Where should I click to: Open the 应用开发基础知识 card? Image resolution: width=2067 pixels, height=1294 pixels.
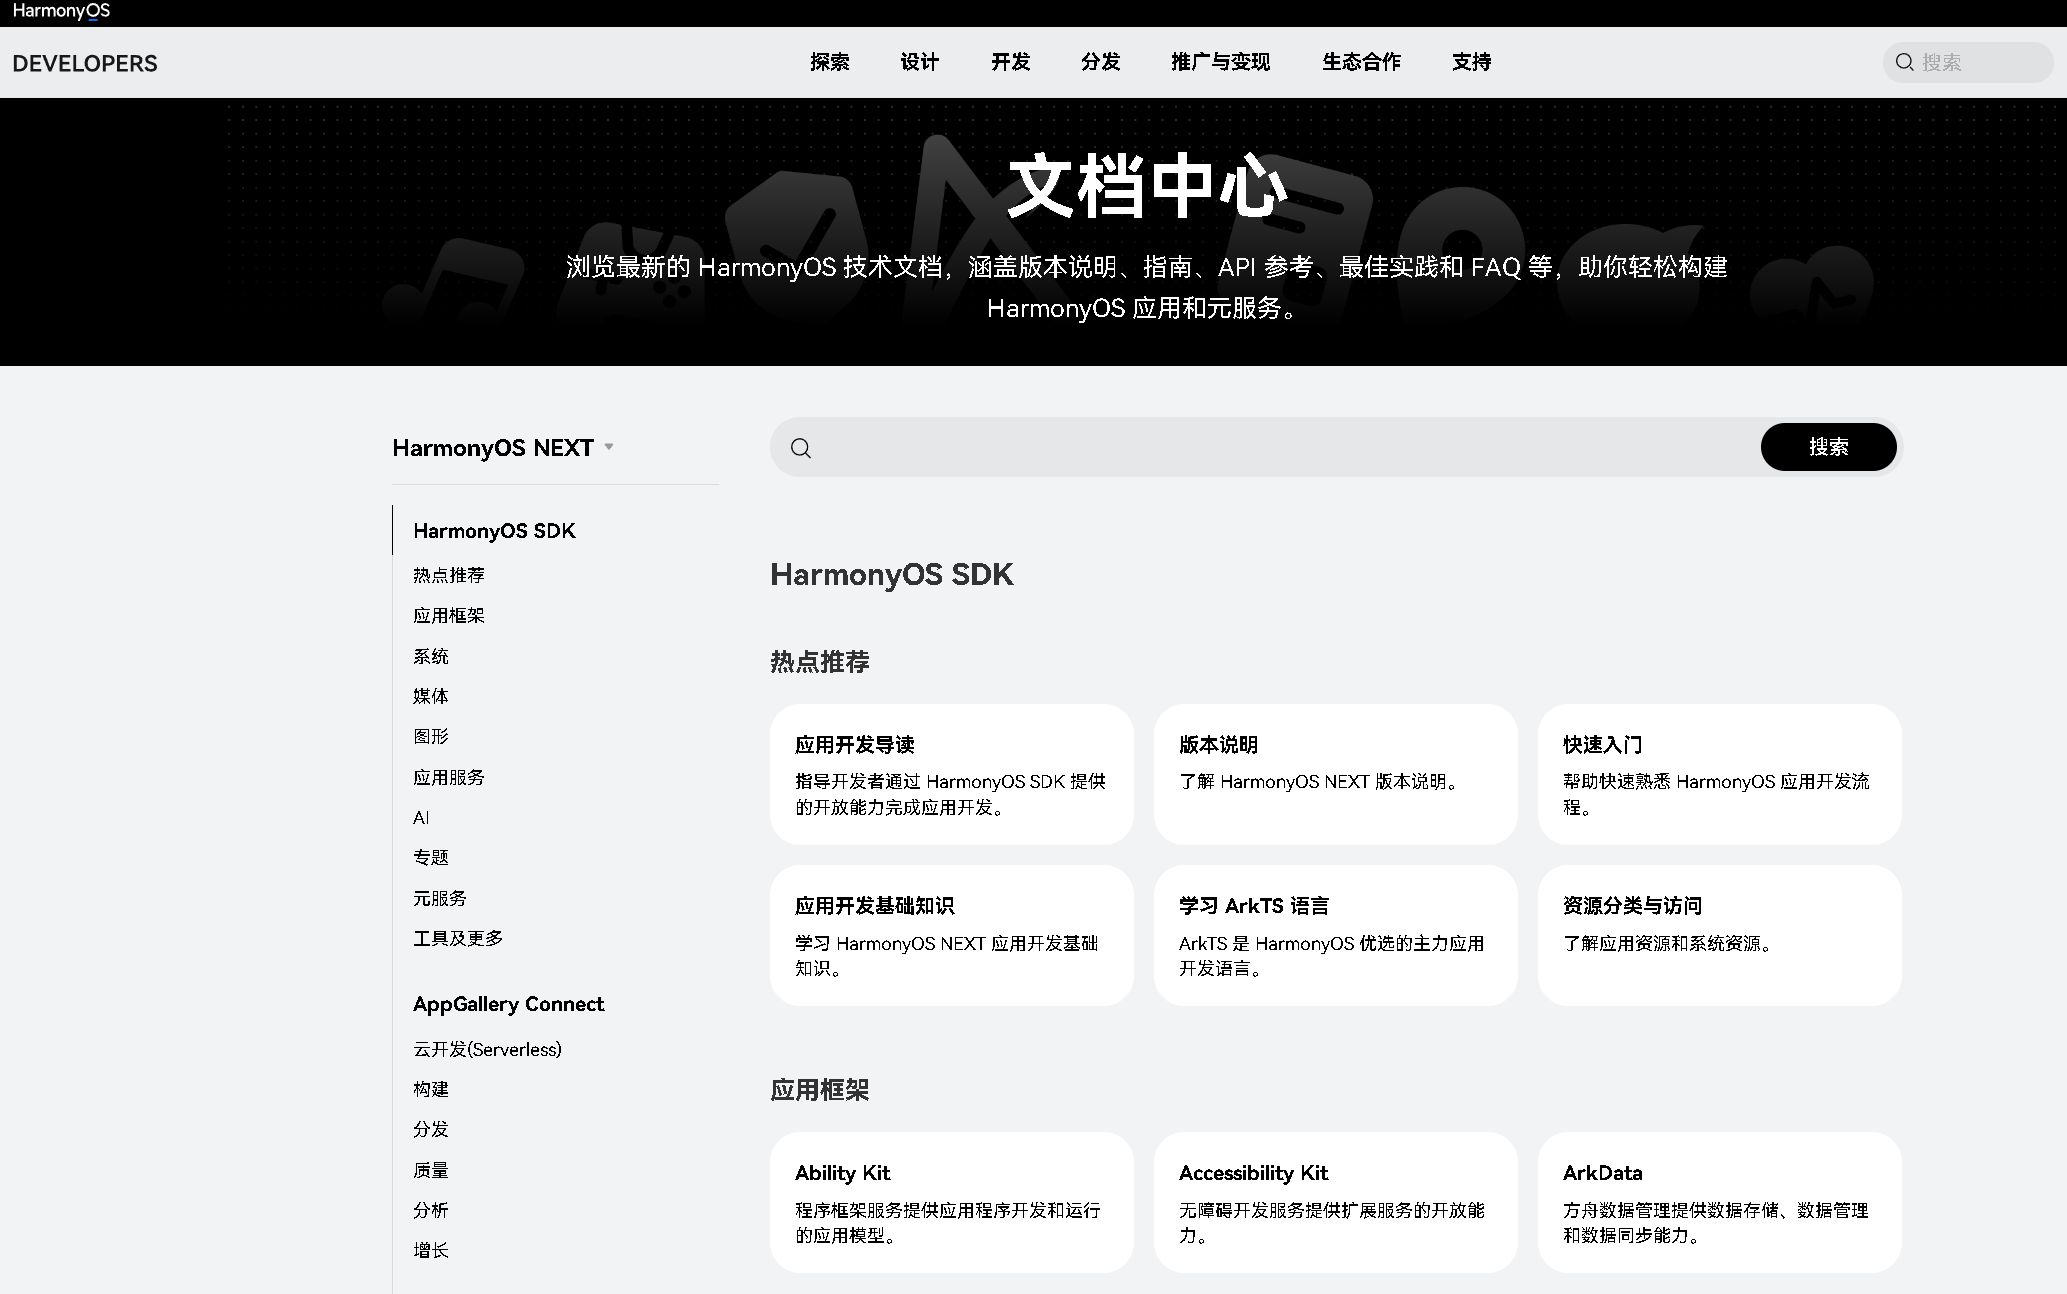952,936
